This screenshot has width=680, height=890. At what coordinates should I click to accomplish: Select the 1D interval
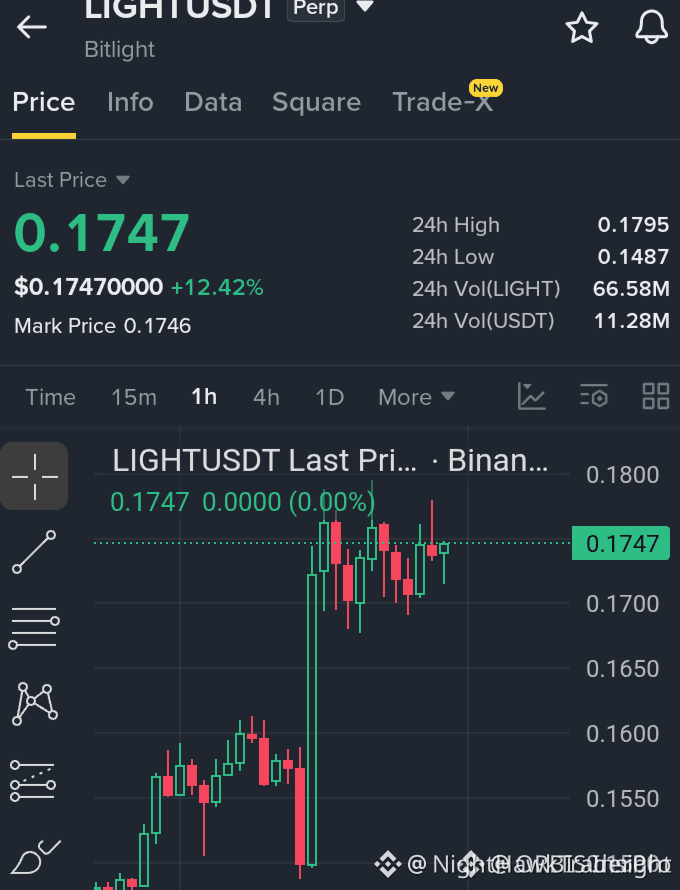tap(330, 397)
